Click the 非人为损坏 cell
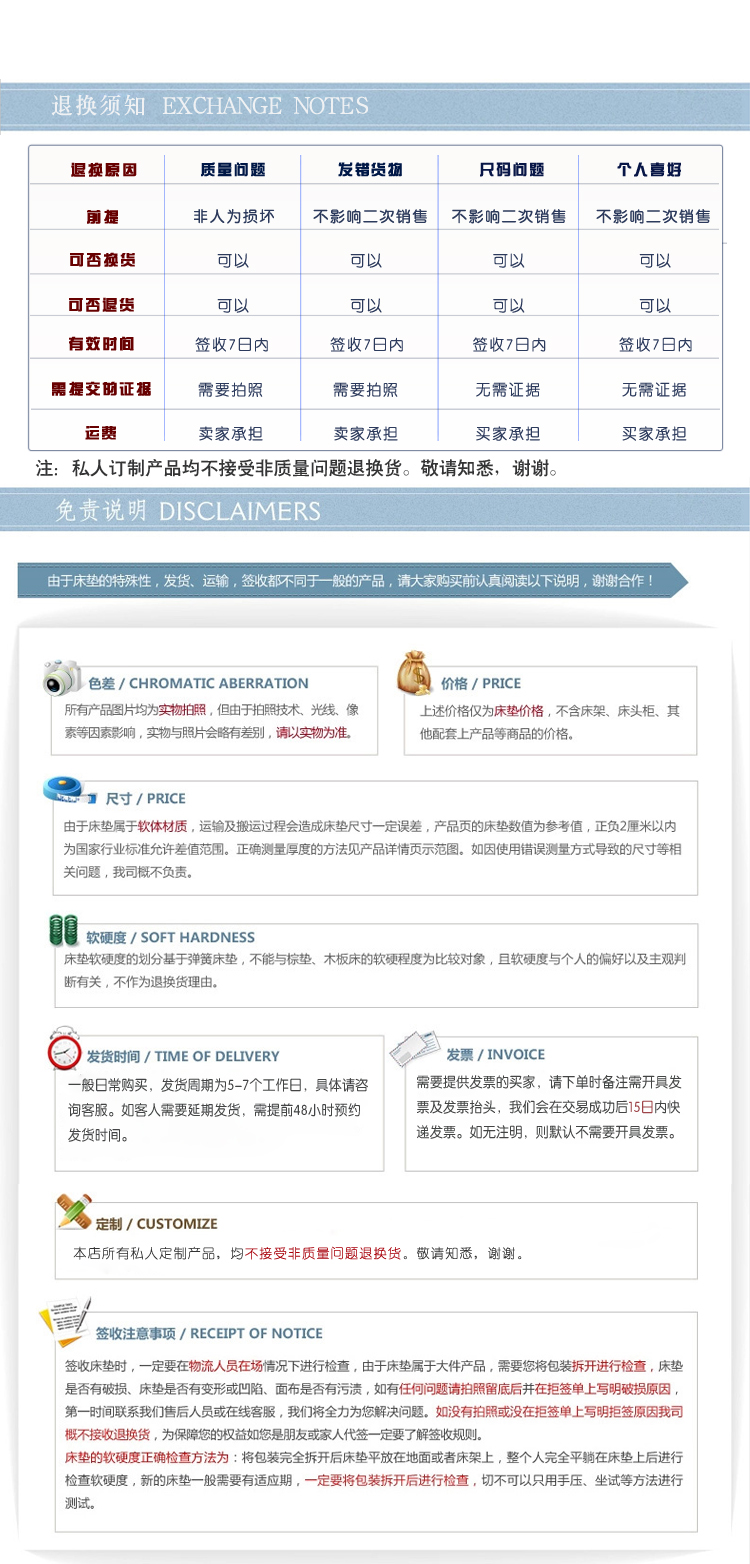Viewport: 750px width, 1564px height. coord(233,216)
